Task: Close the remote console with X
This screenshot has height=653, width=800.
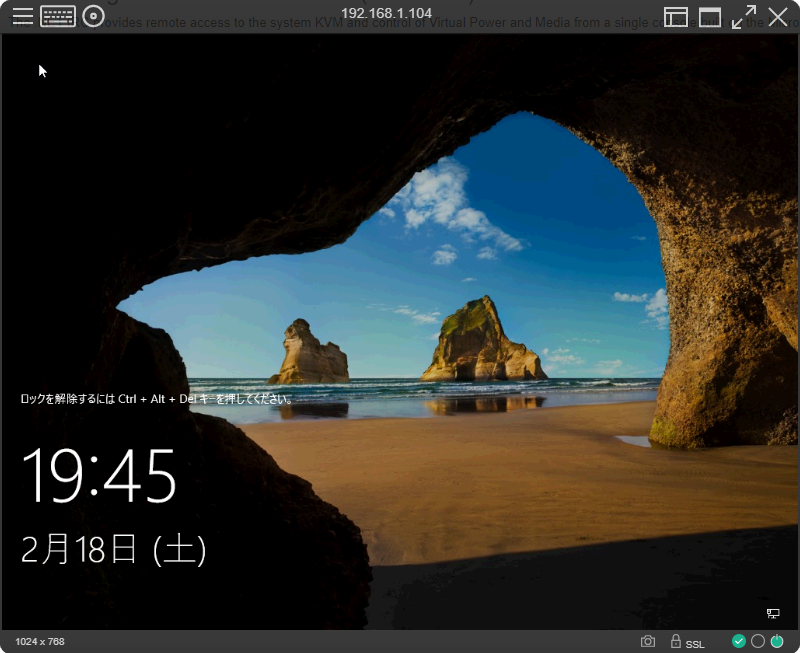Action: coord(778,17)
